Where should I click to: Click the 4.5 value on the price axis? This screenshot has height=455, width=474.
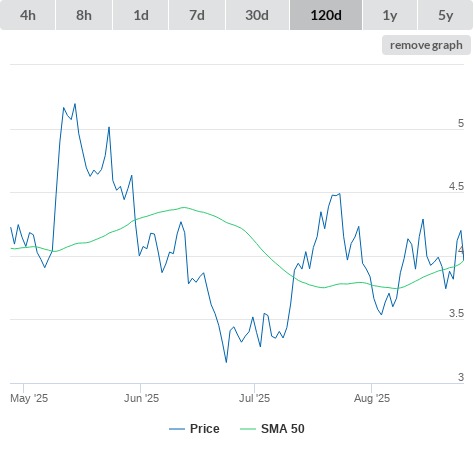[x=456, y=186]
